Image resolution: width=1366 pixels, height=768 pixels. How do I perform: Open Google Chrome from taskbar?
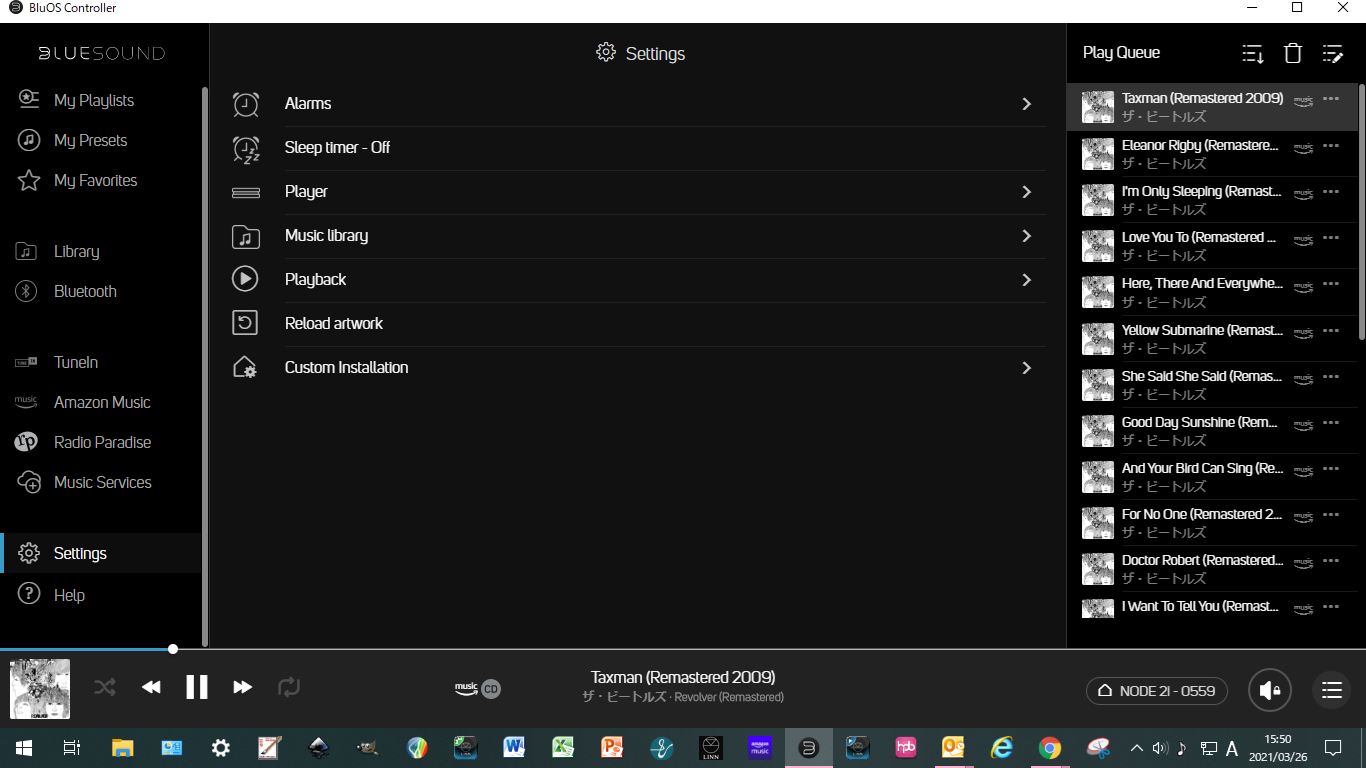tap(1049, 748)
